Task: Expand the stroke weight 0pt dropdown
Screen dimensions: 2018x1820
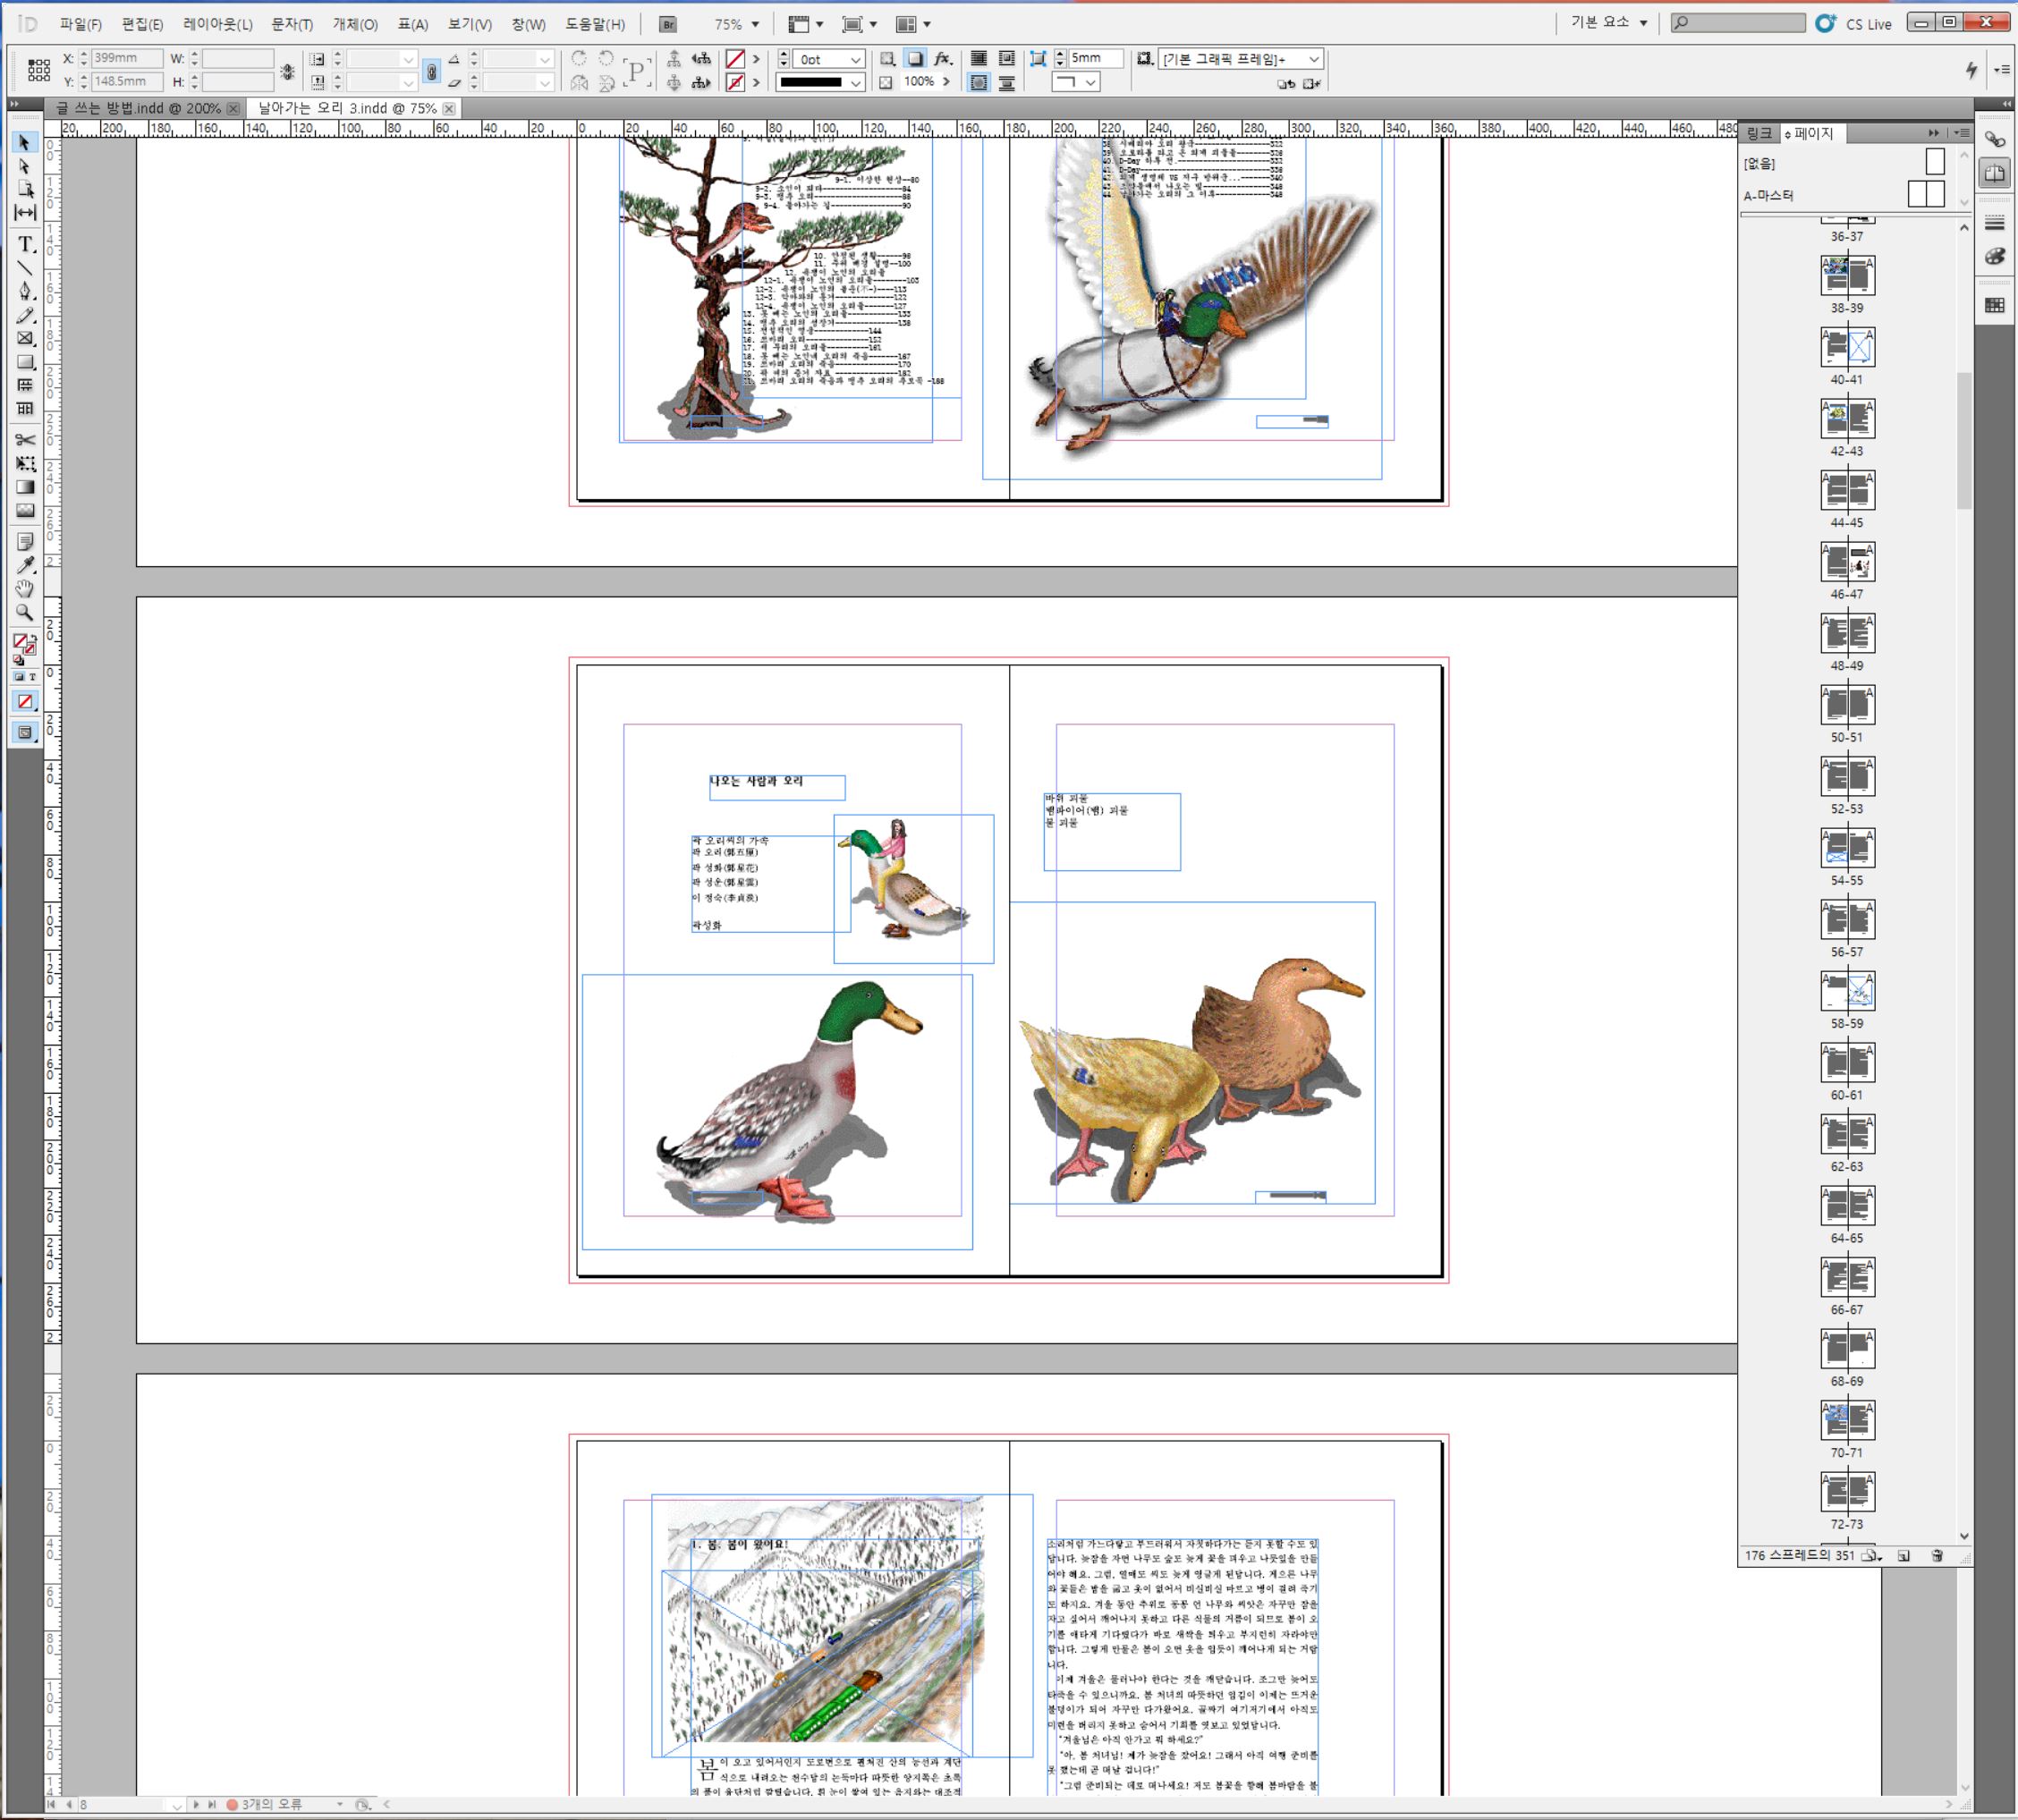Action: [x=856, y=60]
